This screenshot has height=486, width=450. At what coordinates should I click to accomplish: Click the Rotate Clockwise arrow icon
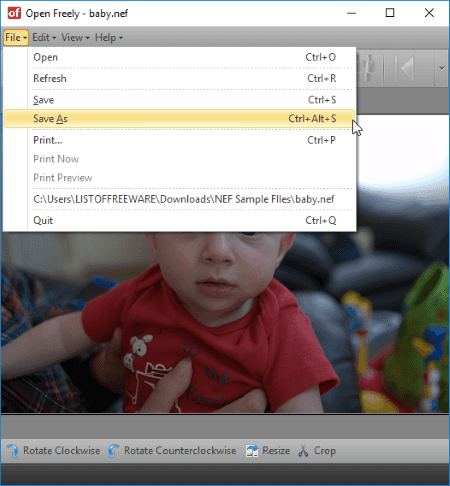(13, 451)
